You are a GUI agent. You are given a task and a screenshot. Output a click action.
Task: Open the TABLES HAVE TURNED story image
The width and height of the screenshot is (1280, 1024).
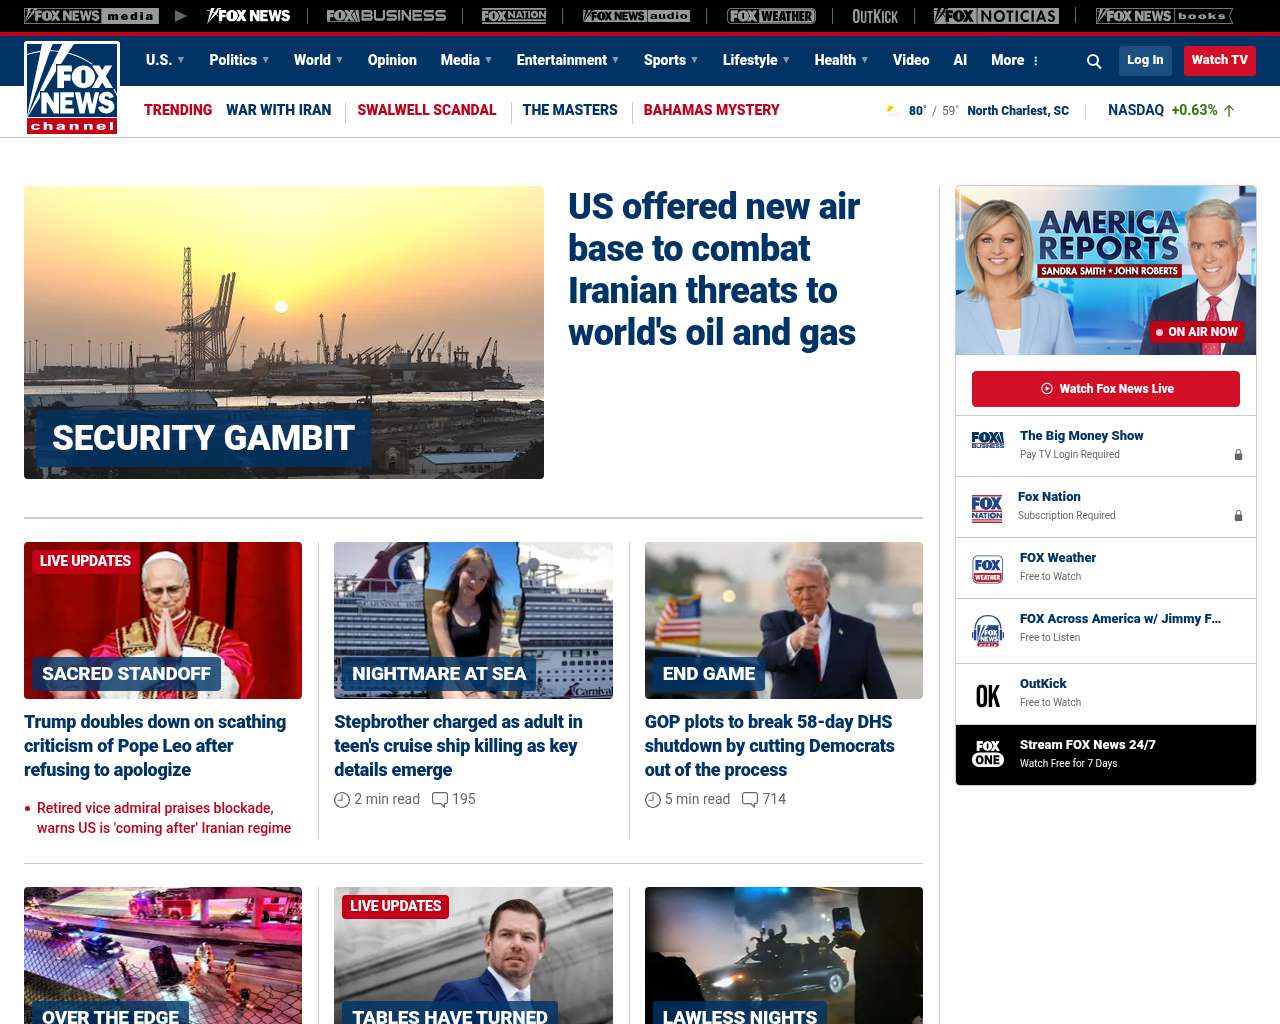point(473,955)
